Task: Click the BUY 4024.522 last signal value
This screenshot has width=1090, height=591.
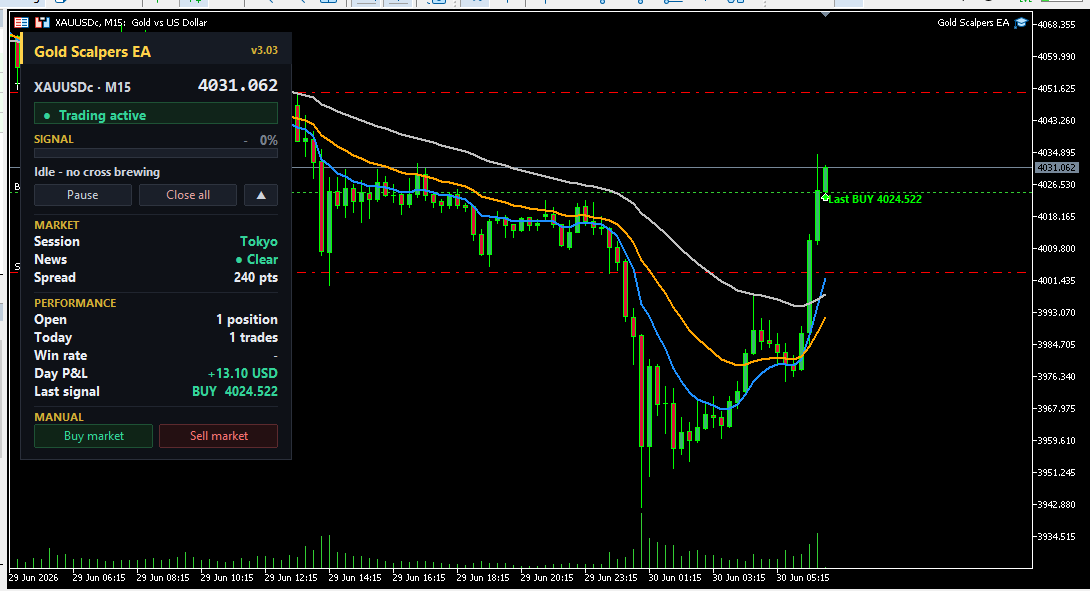Action: point(235,391)
